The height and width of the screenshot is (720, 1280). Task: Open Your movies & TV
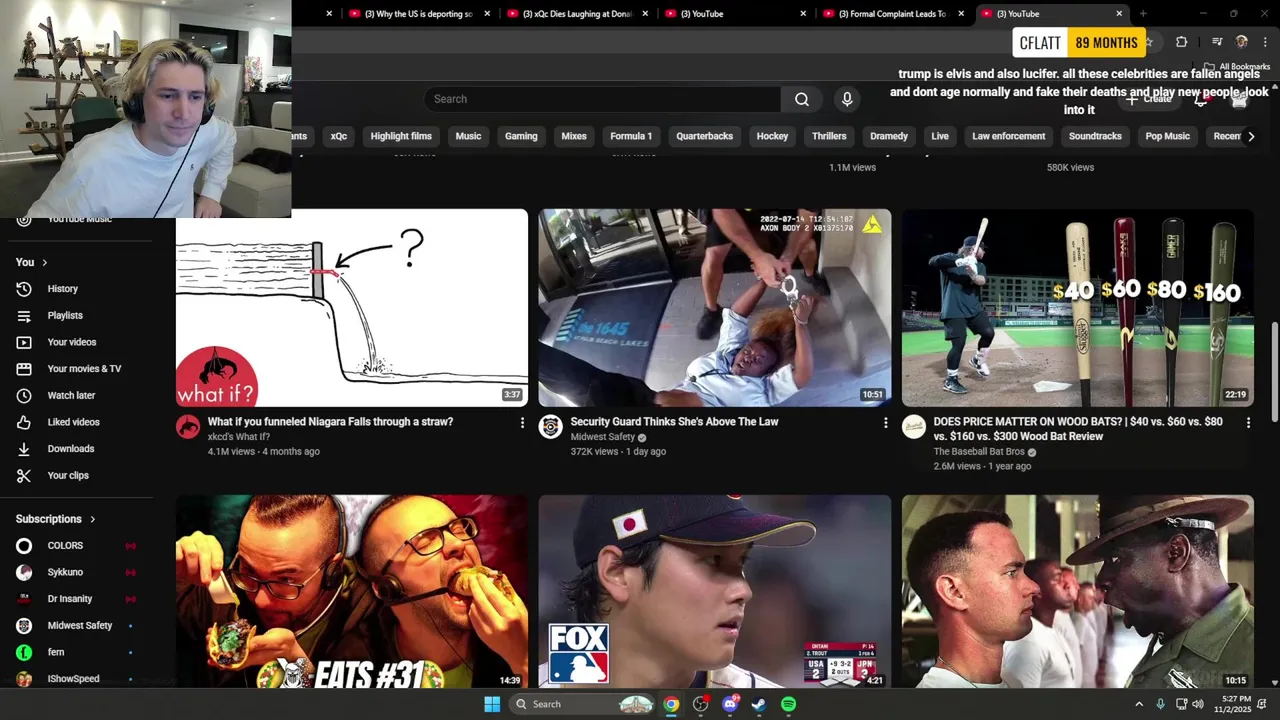click(84, 369)
